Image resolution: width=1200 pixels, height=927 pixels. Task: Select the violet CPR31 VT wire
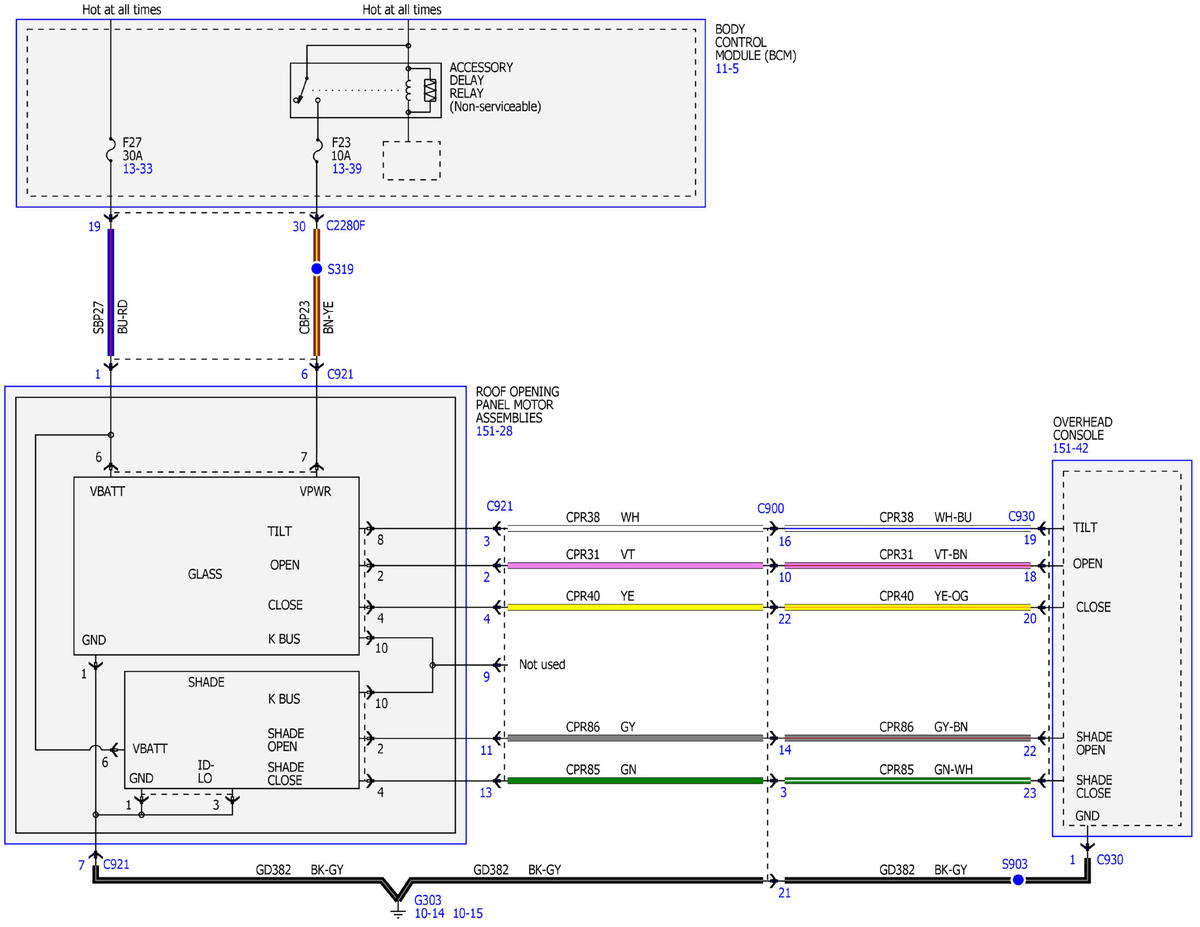click(x=636, y=566)
